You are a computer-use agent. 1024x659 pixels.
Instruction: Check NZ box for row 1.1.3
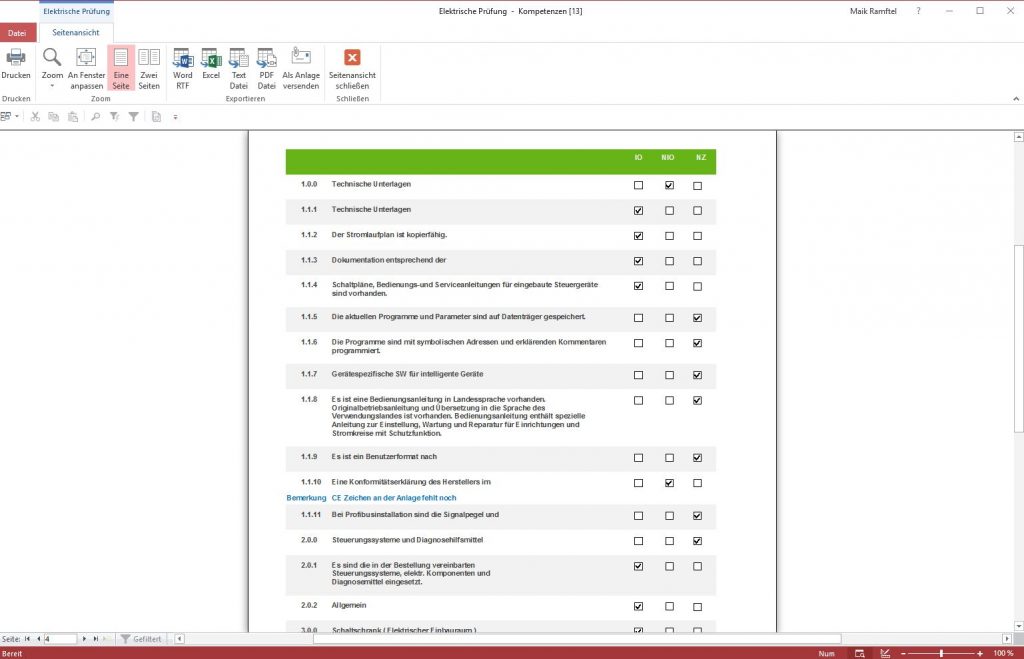697,261
